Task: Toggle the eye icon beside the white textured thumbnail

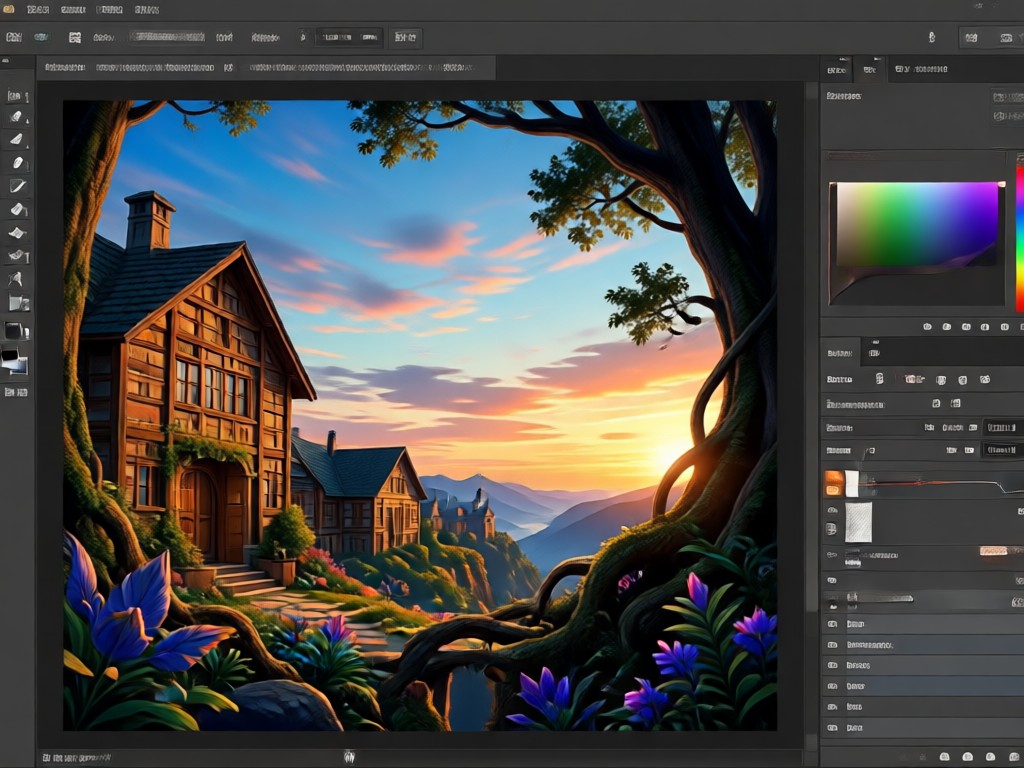Action: tap(832, 510)
